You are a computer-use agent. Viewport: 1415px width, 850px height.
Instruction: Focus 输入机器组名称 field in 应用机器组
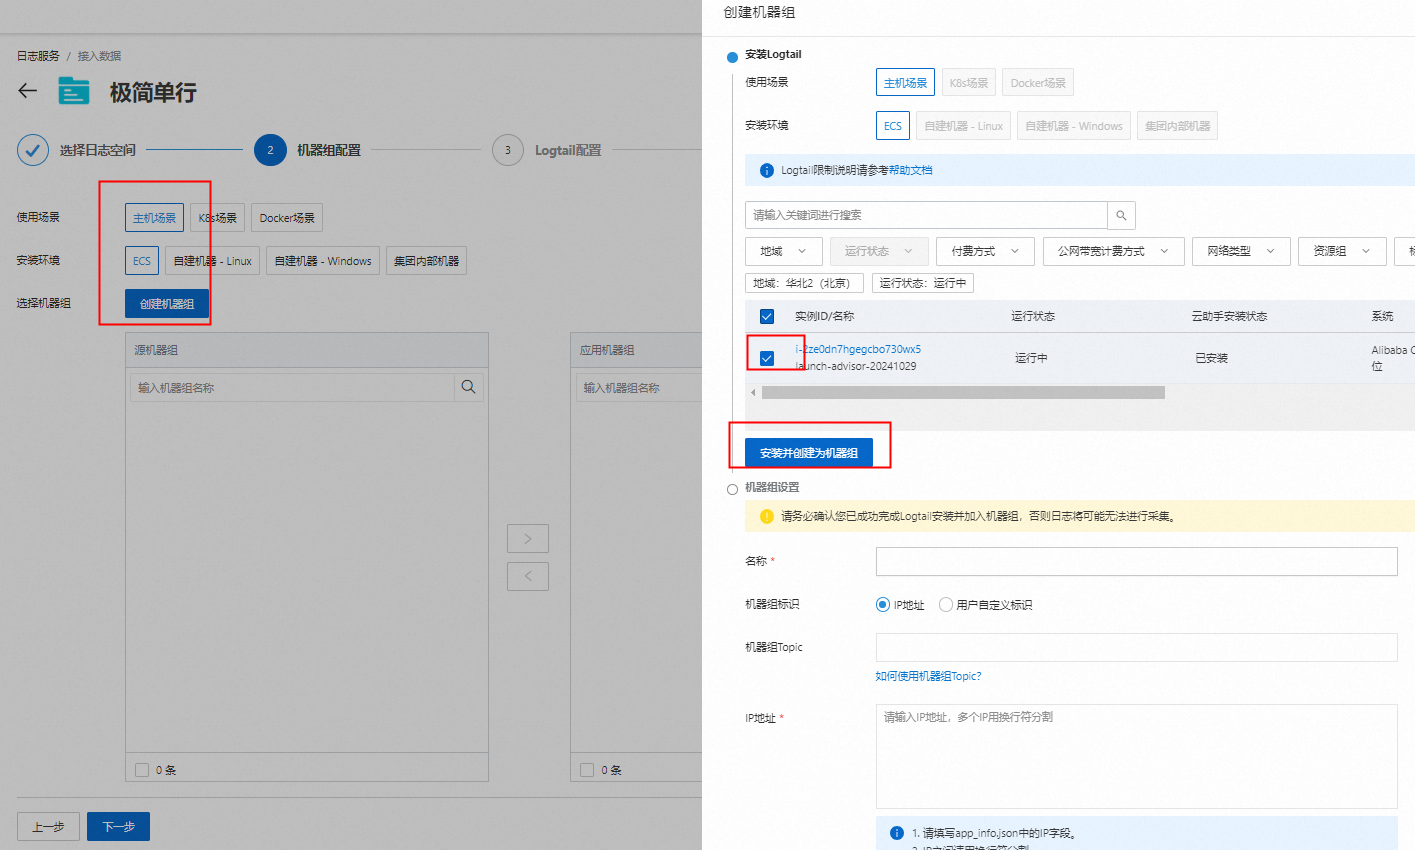click(640, 387)
